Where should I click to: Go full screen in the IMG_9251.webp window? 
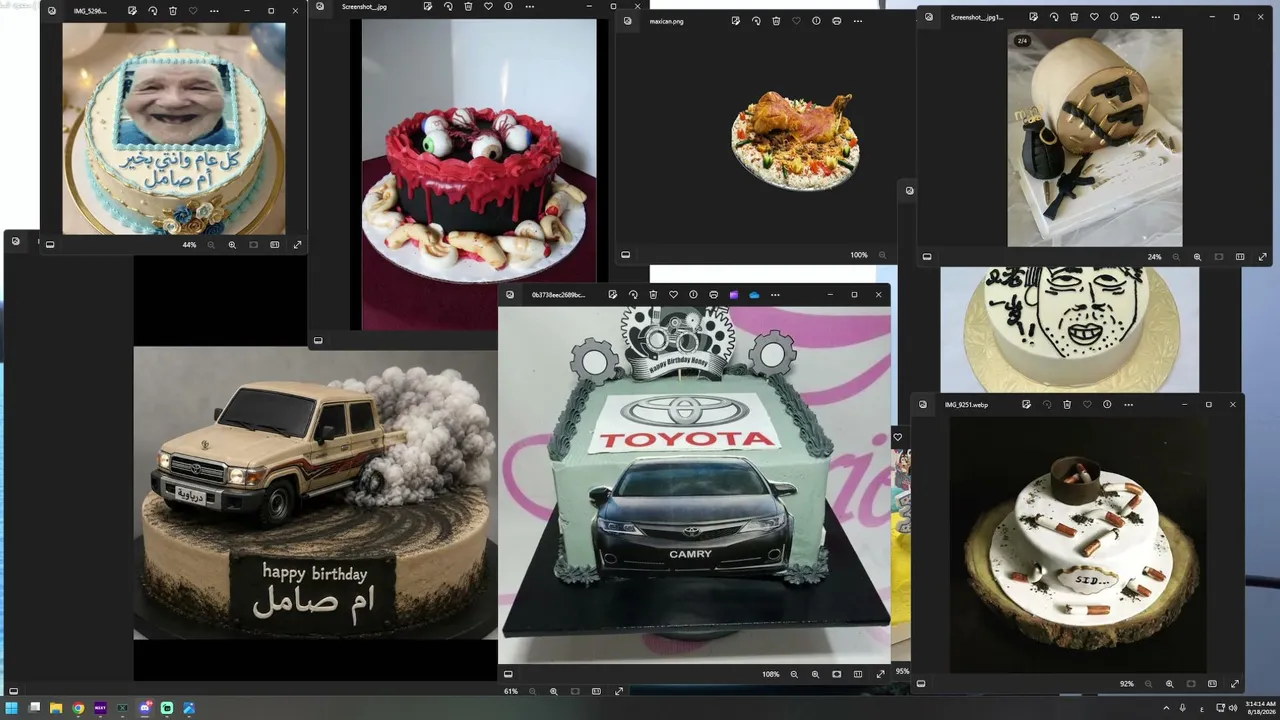click(x=1234, y=684)
